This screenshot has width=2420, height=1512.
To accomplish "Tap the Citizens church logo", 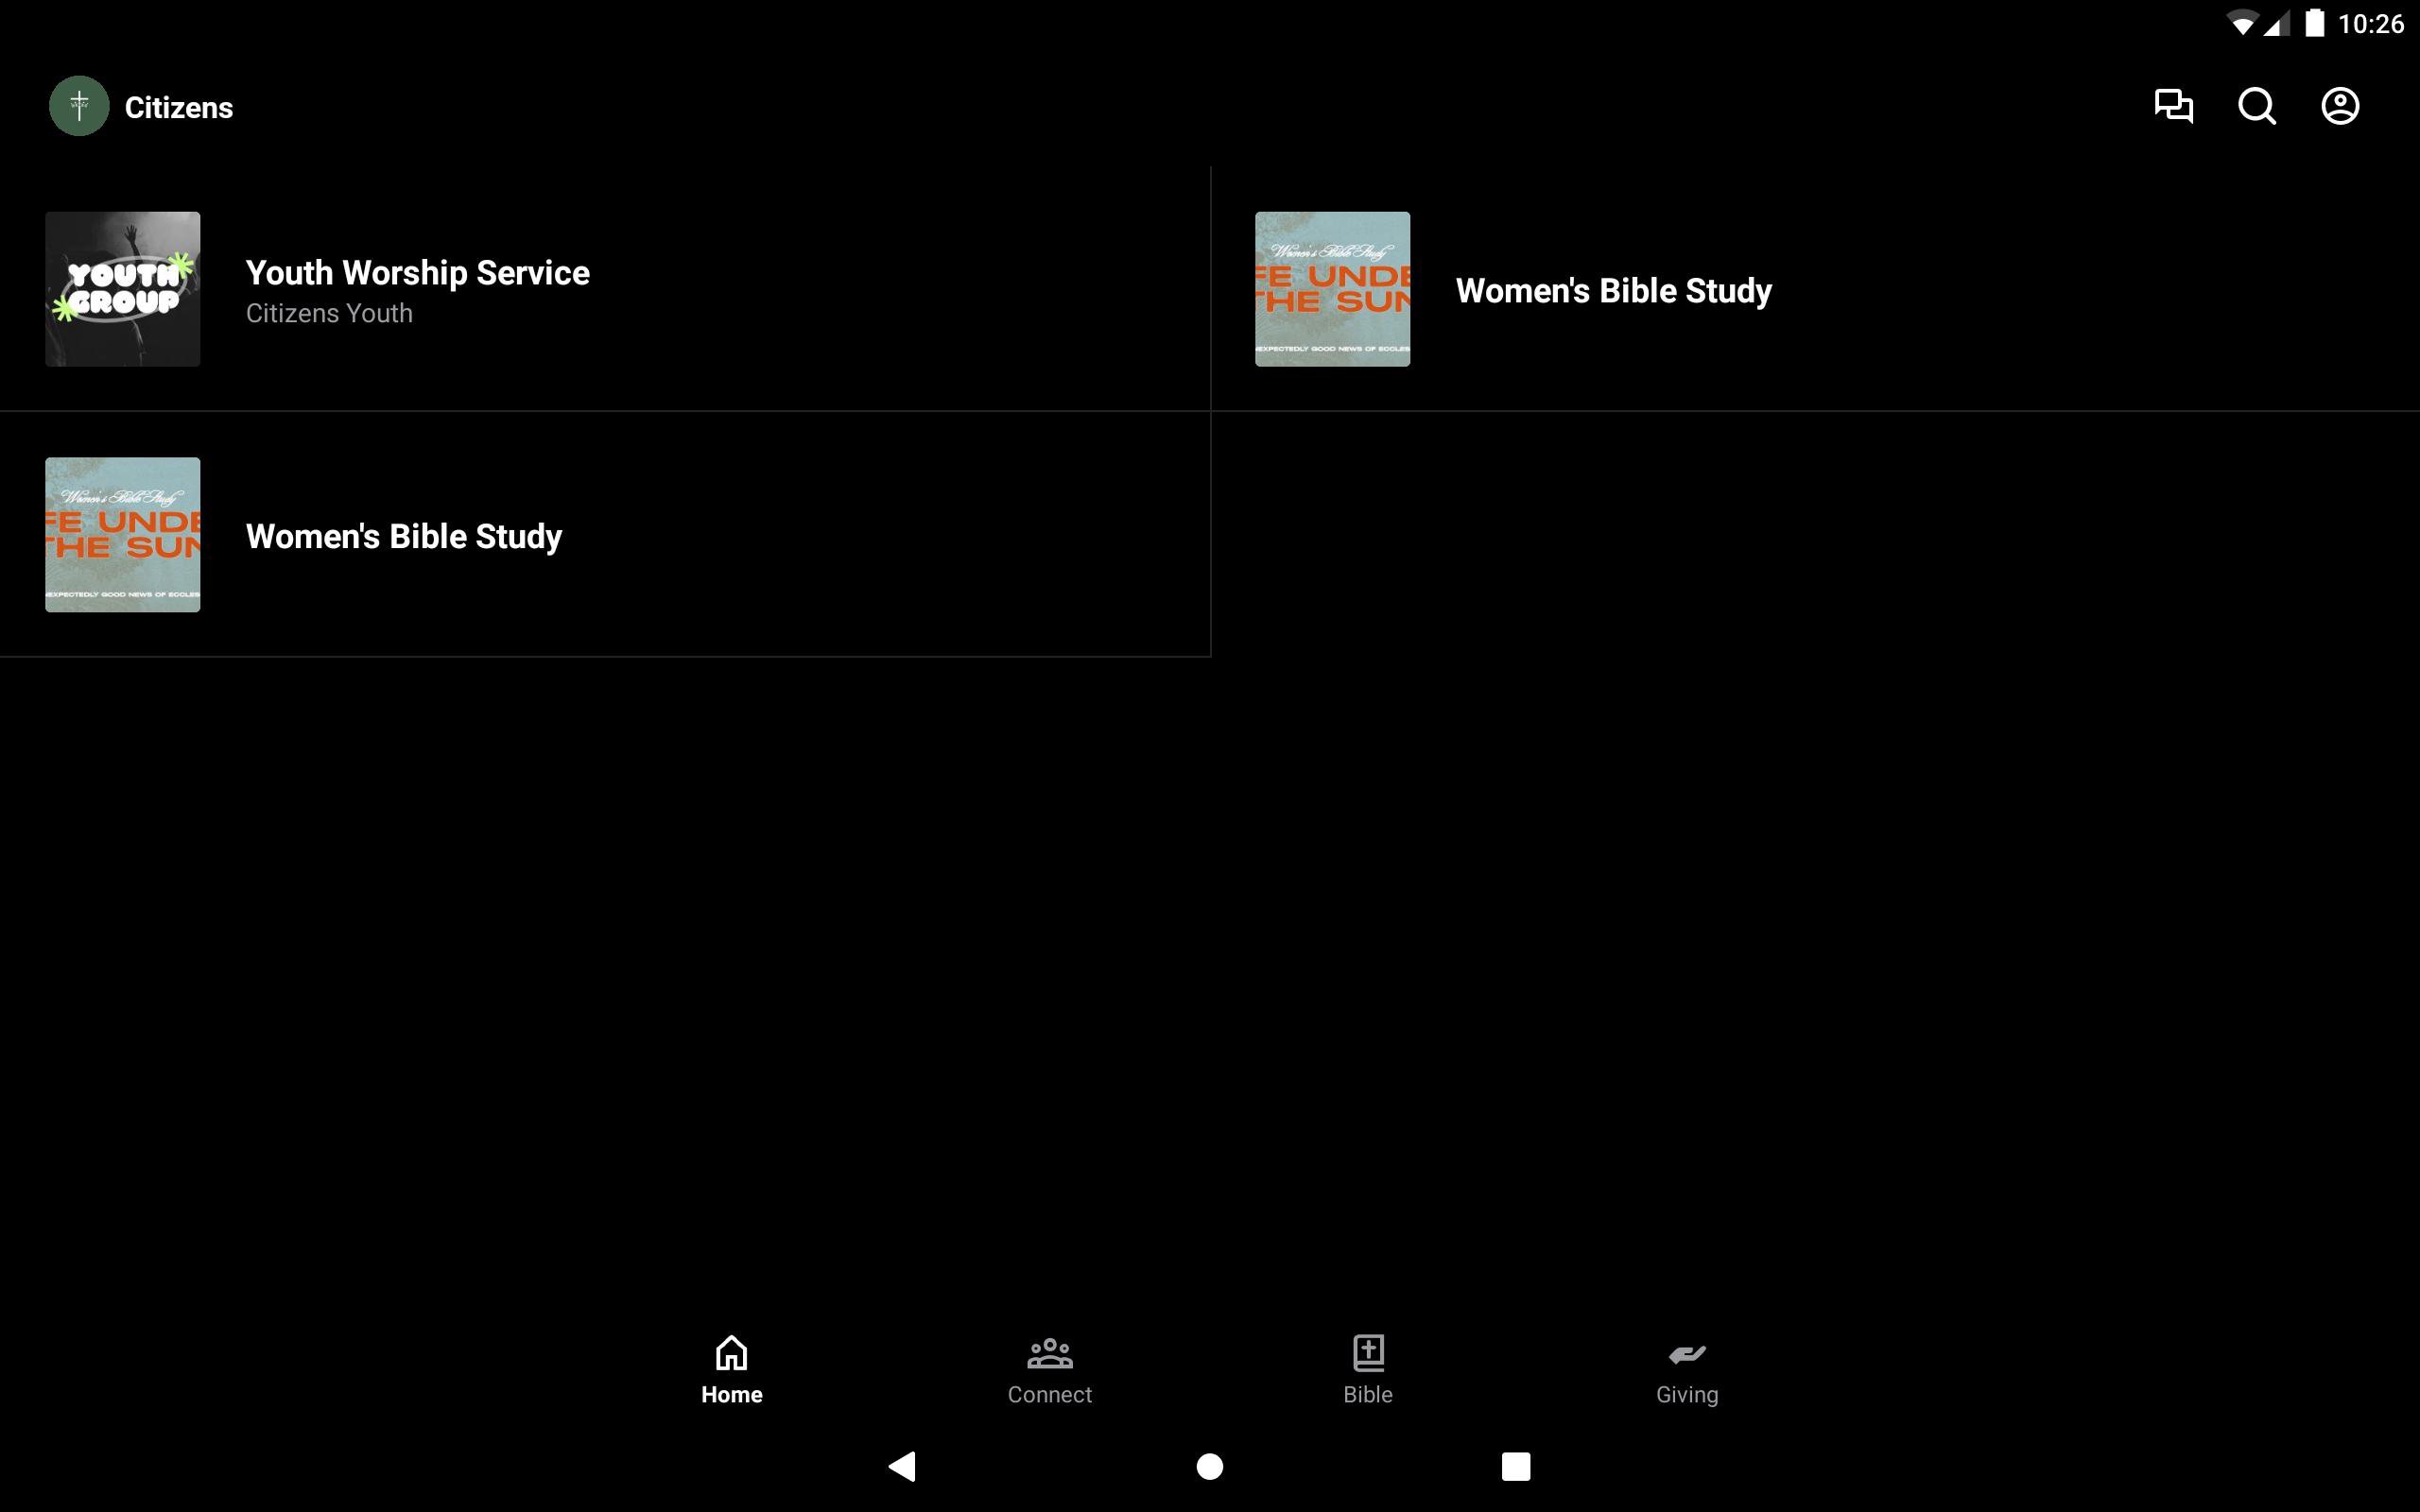I will [x=79, y=106].
